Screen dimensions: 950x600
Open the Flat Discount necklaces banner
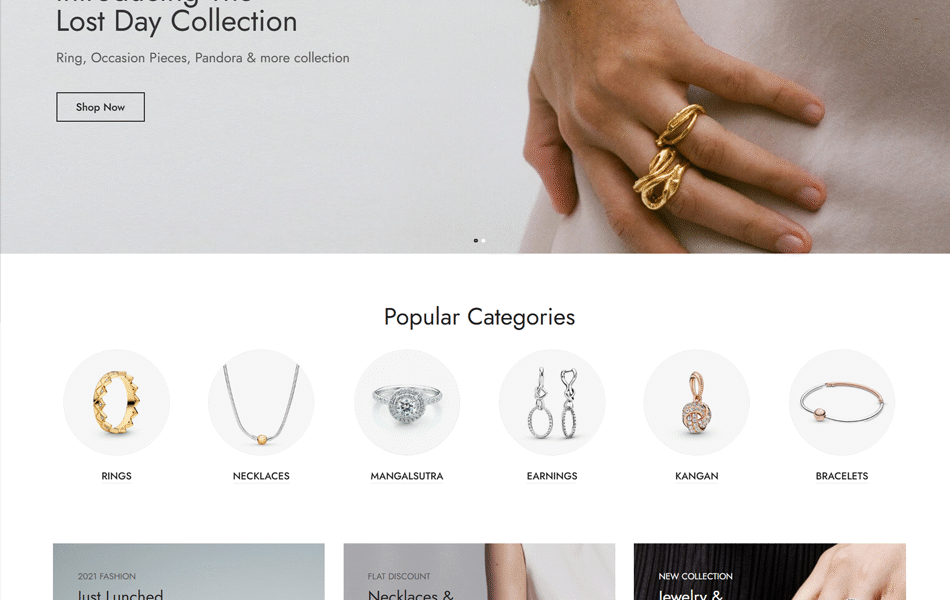pyautogui.click(x=479, y=572)
